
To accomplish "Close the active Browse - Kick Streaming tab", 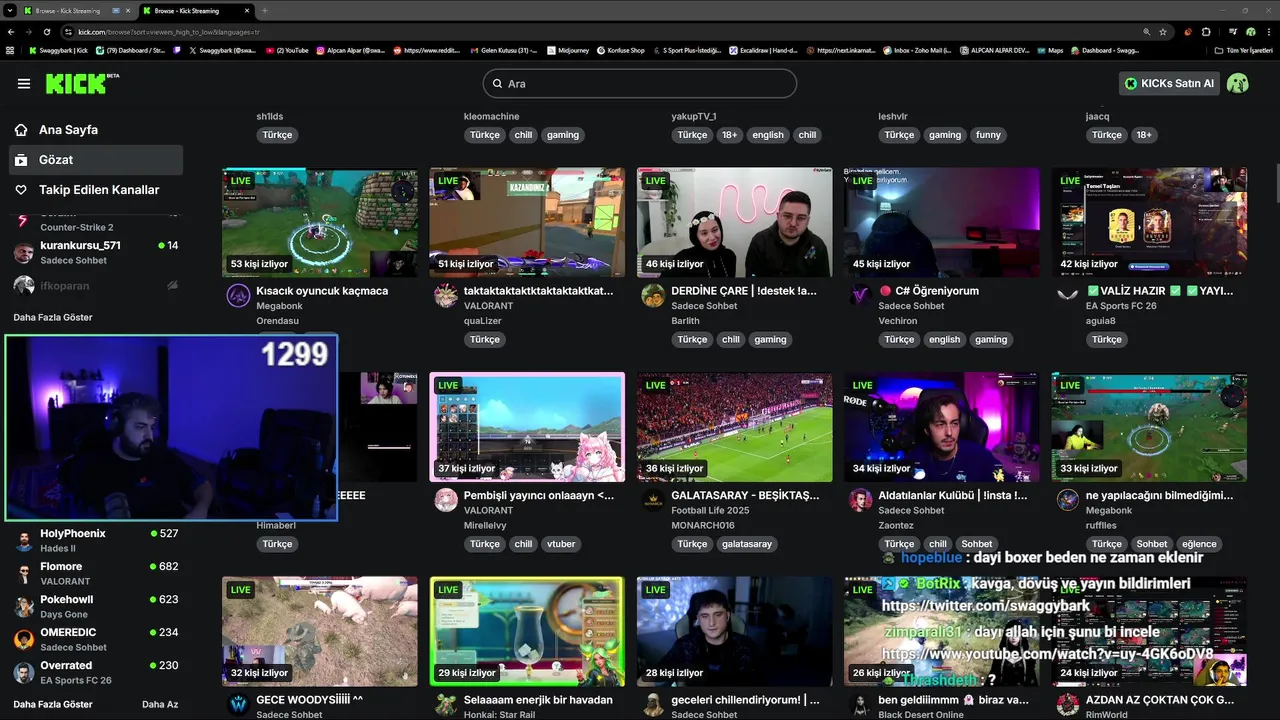I will [246, 11].
